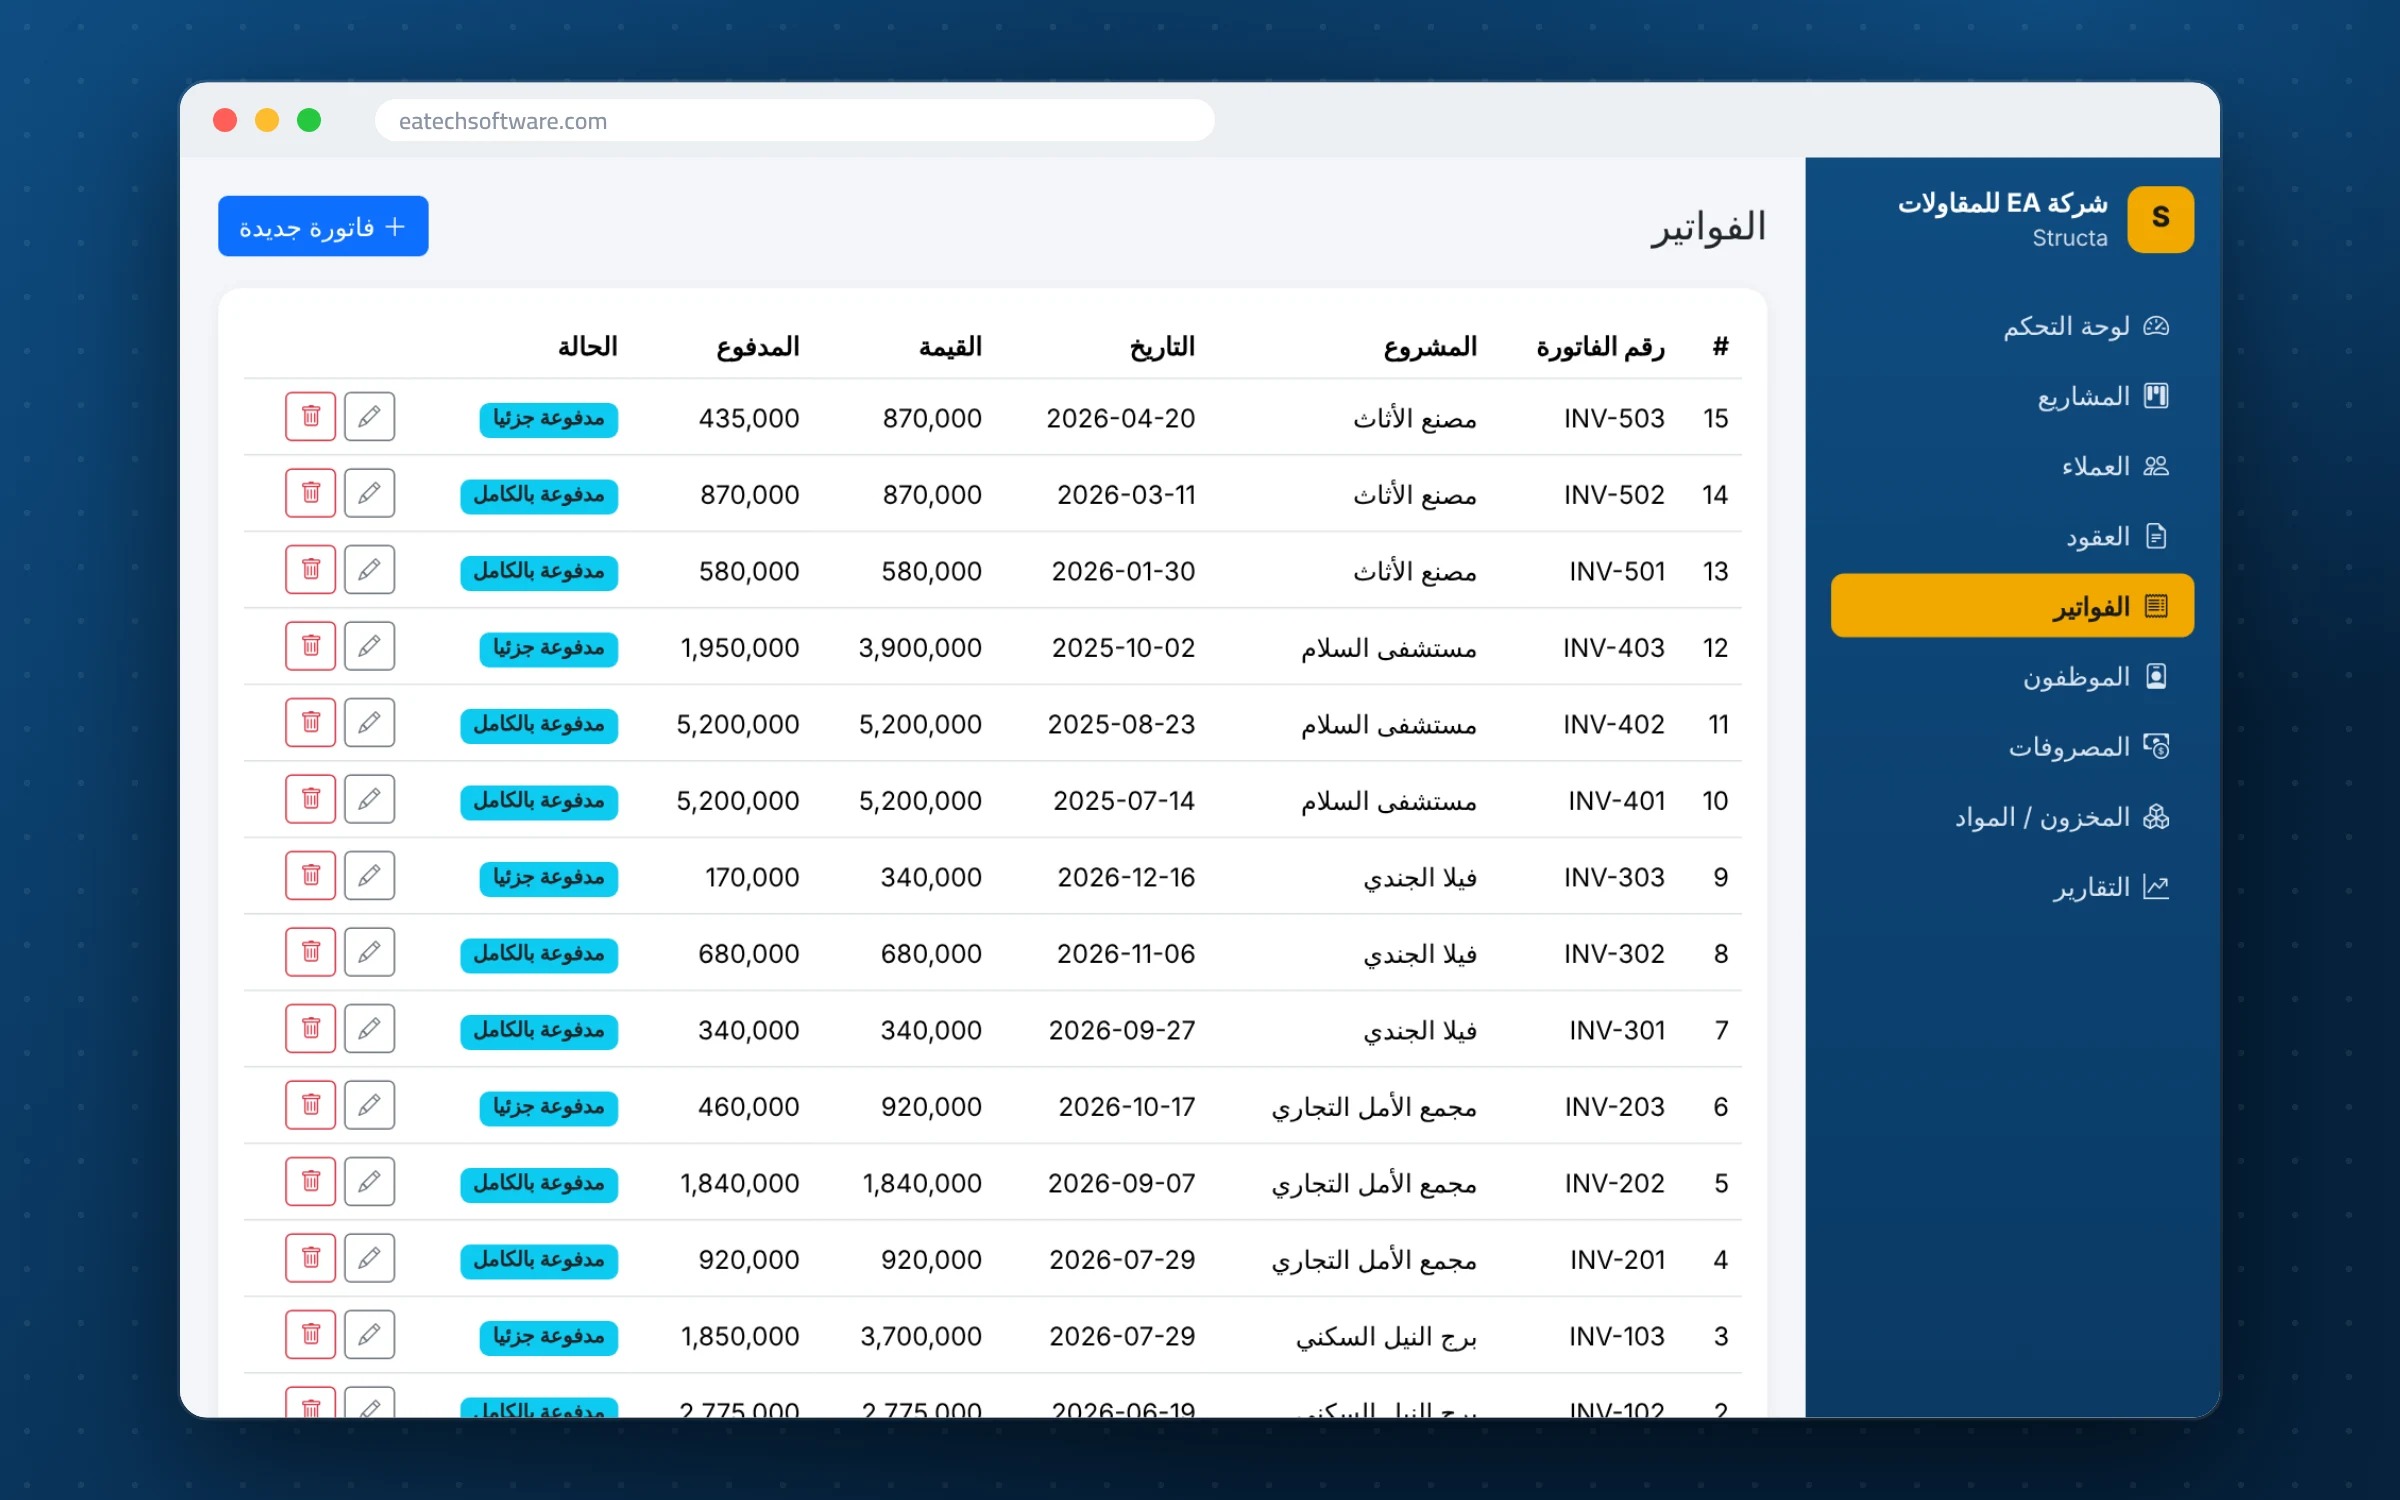Viewport: 2400px width, 1500px height.
Task: Click the القيمة column header
Action: click(950, 346)
